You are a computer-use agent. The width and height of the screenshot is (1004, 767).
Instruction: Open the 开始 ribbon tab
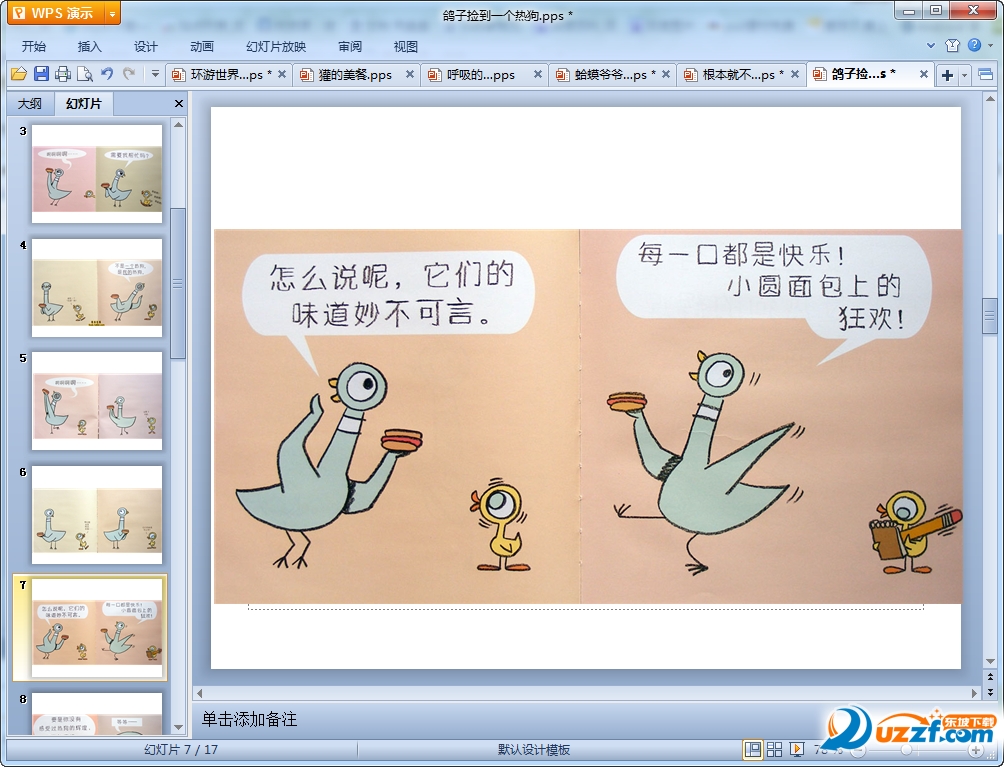click(34, 47)
